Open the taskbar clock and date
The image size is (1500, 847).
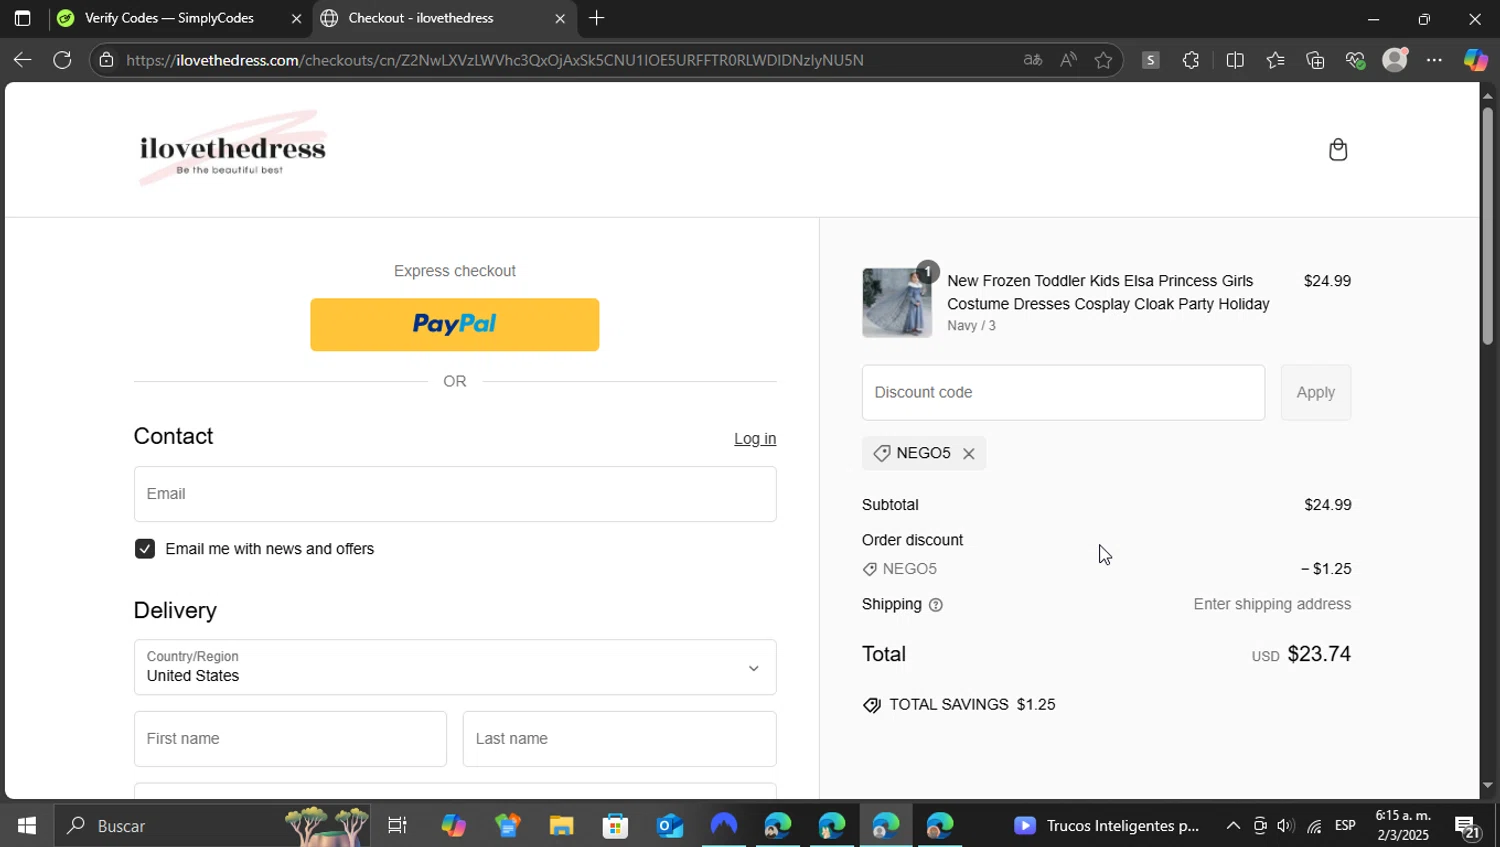click(1403, 826)
